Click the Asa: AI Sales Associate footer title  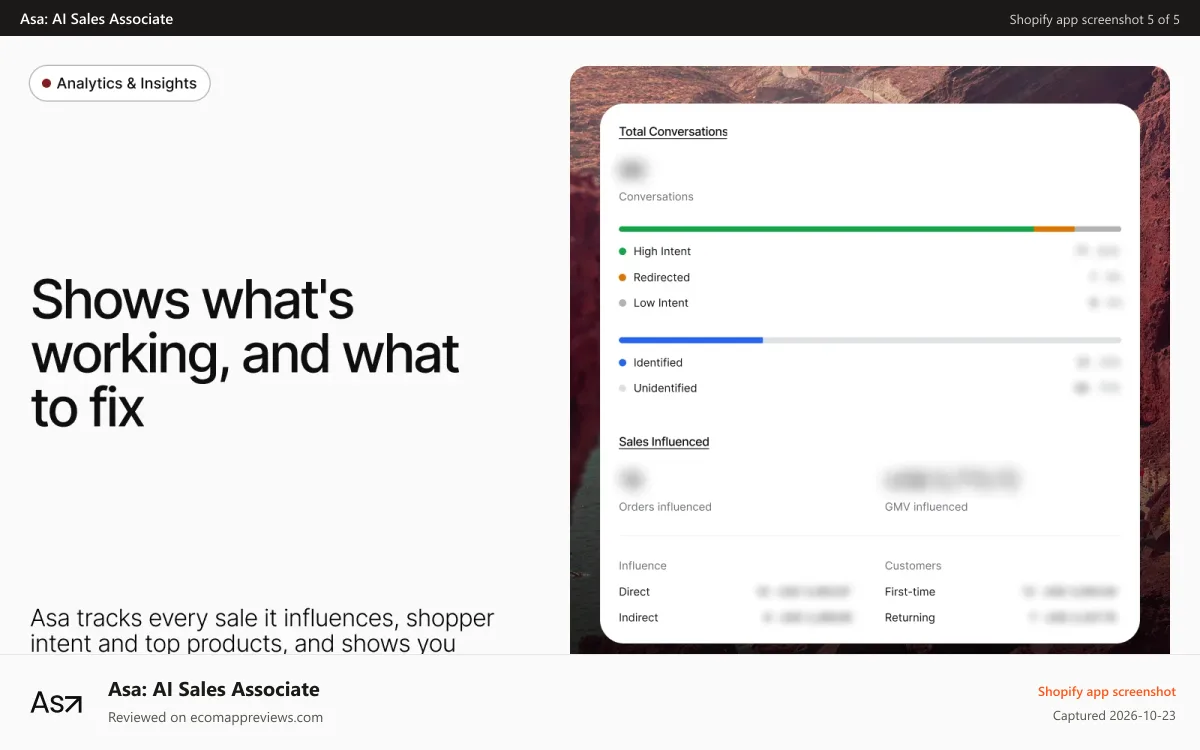coord(214,689)
